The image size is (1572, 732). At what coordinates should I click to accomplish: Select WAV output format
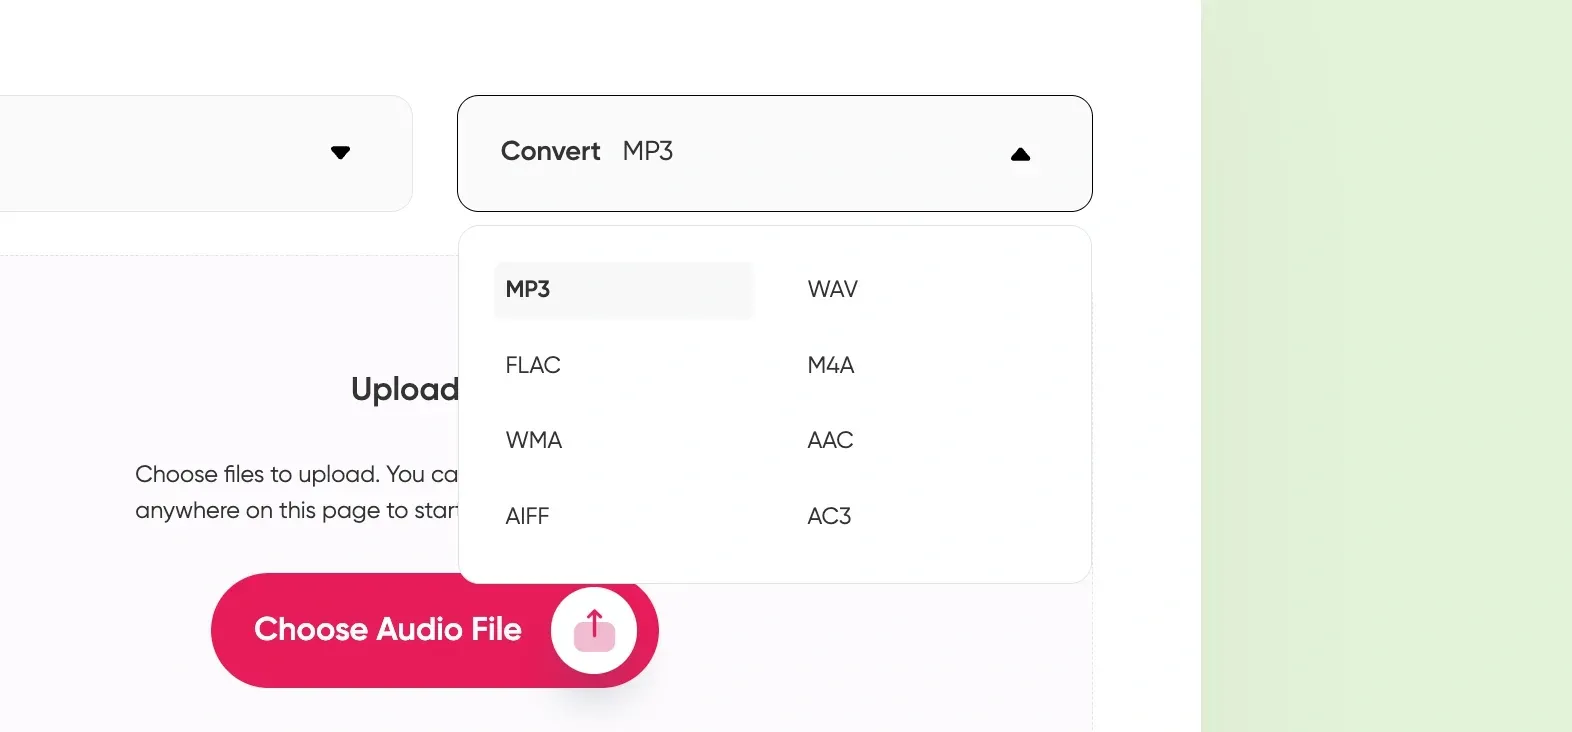(x=831, y=289)
